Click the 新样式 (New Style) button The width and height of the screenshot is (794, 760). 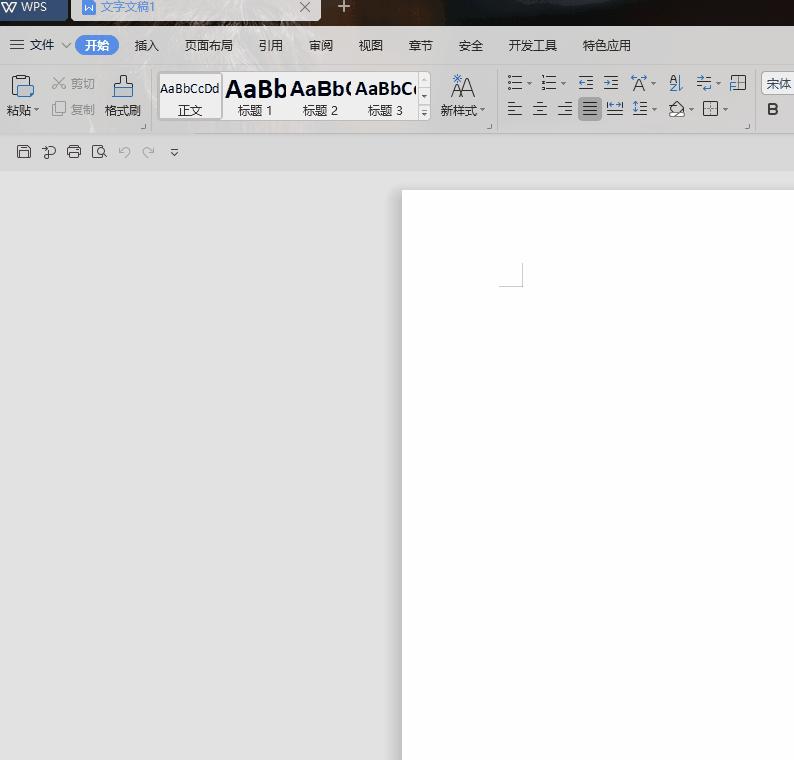tap(462, 96)
